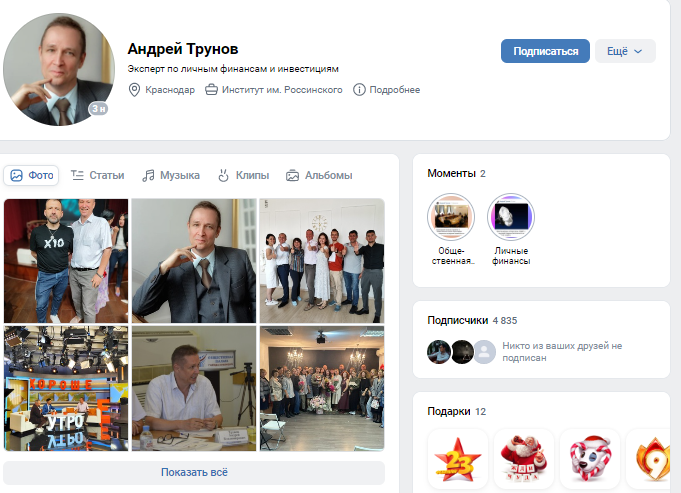Select the Фото tab
Image resolution: width=681 pixels, height=493 pixels.
[x=31, y=175]
